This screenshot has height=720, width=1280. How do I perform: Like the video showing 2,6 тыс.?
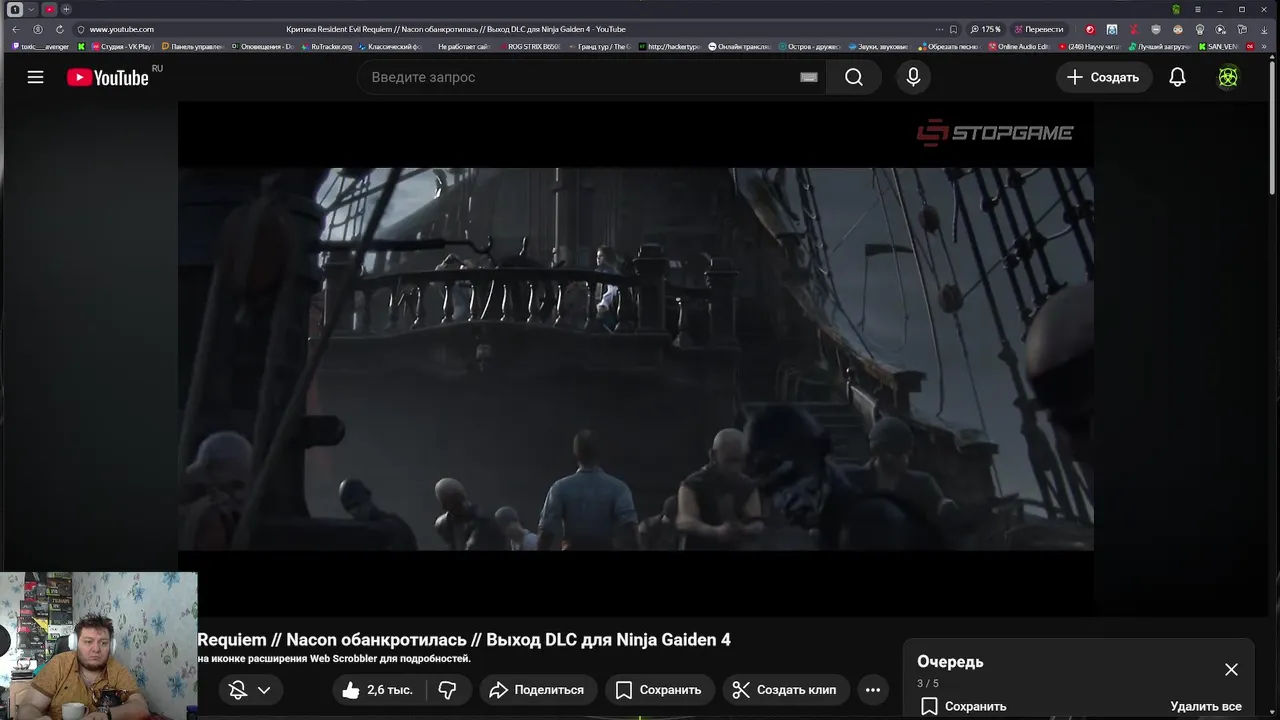[377, 690]
